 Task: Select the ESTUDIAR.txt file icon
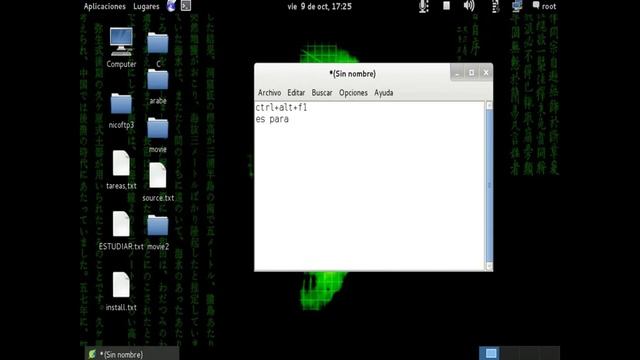121,224
